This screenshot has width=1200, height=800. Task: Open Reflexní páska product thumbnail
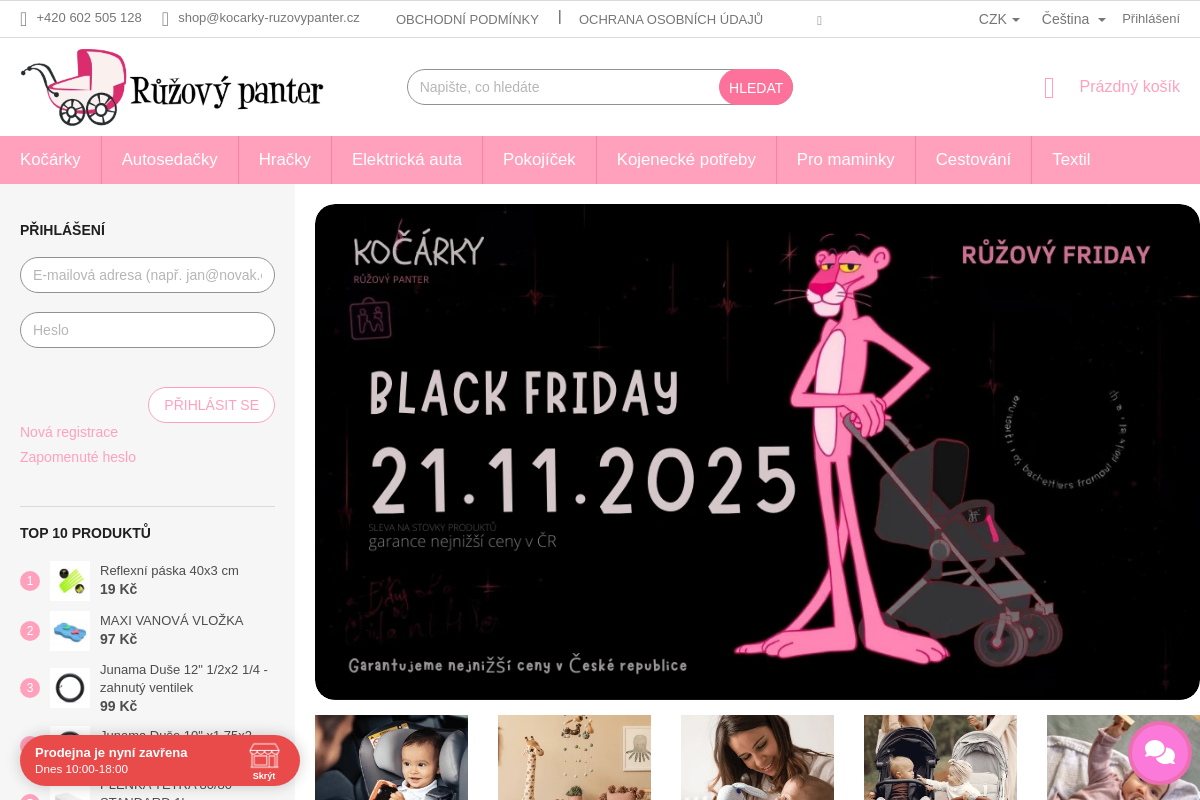point(70,581)
